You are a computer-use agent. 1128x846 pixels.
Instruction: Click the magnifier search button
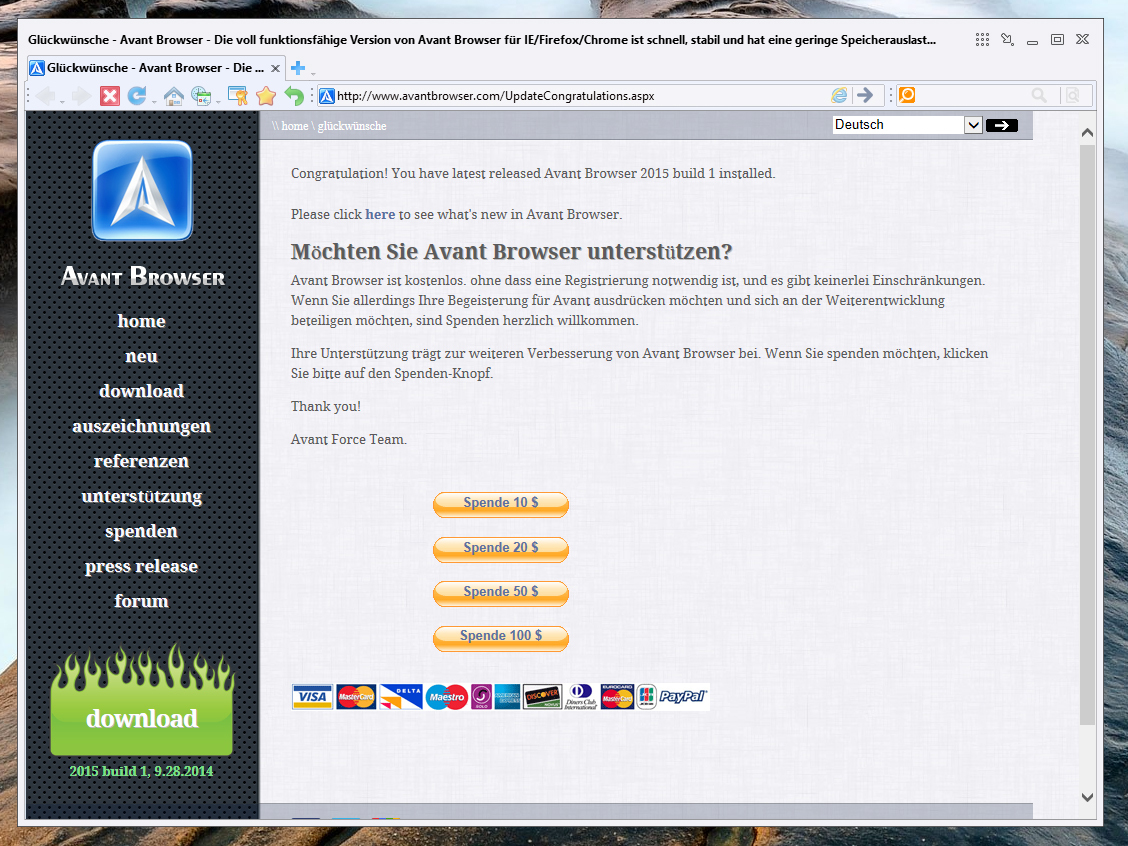click(1039, 95)
